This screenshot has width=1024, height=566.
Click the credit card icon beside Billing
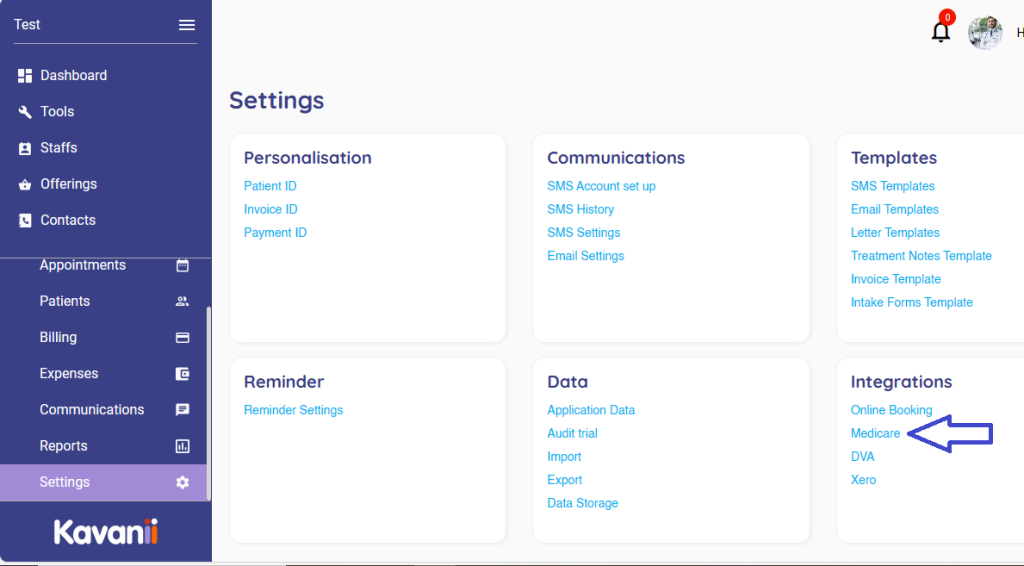[182, 338]
